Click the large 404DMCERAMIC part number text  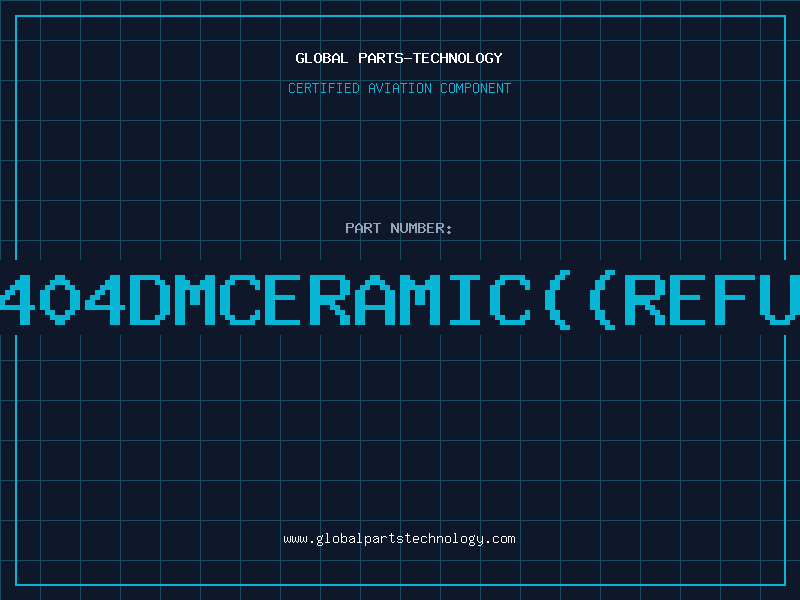click(400, 300)
